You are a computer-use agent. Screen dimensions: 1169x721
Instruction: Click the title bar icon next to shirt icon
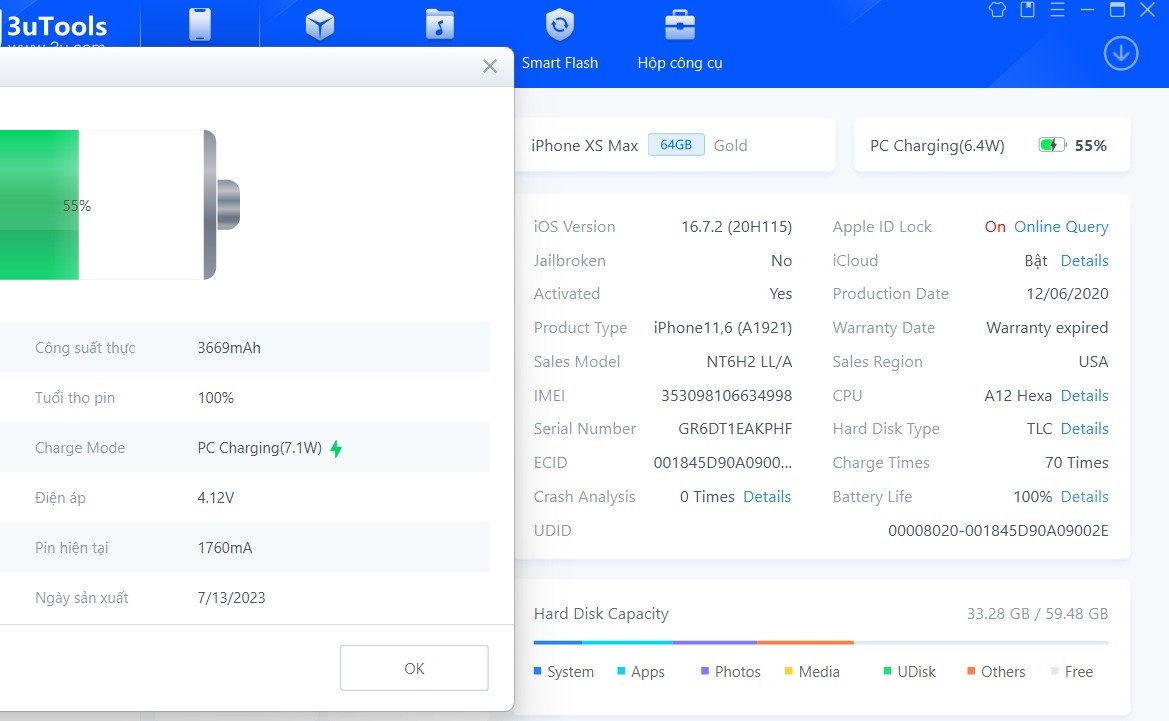point(1028,10)
